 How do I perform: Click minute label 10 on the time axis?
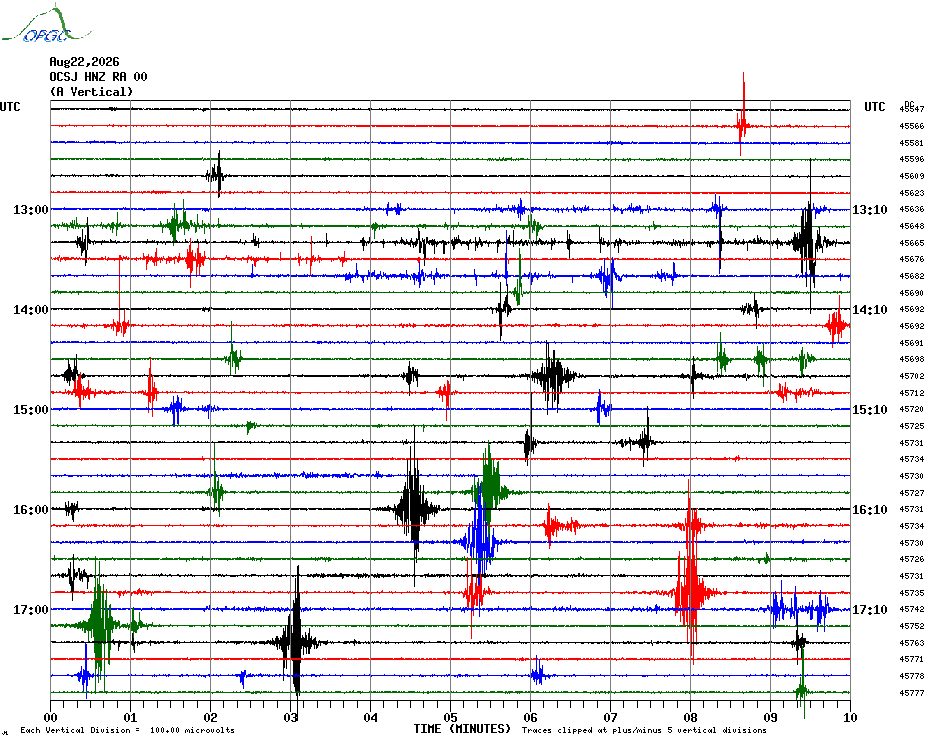pyautogui.click(x=851, y=717)
